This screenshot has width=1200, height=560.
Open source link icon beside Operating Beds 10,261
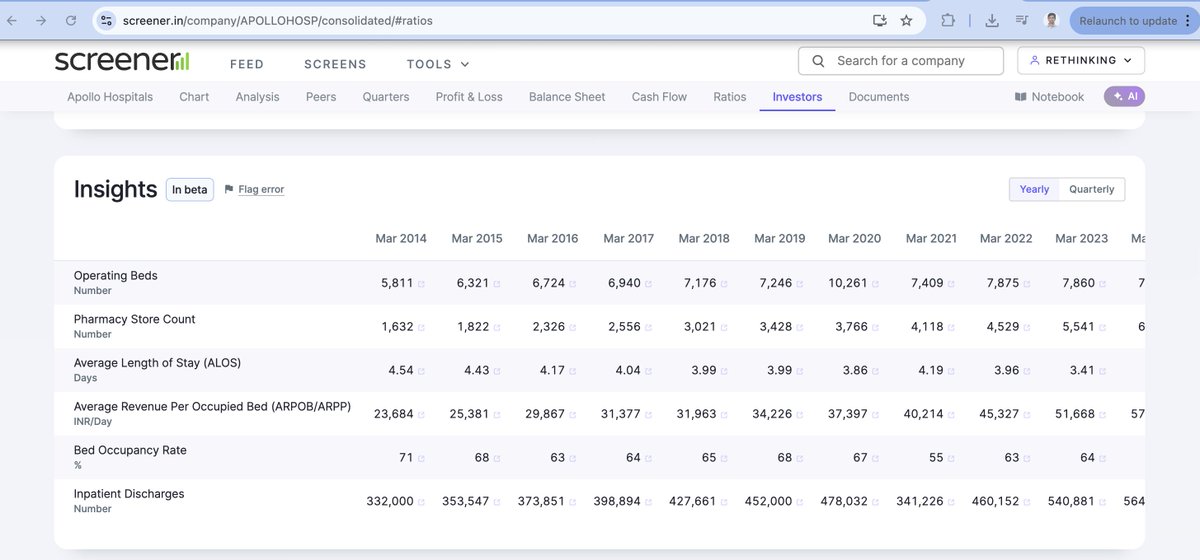coord(875,284)
